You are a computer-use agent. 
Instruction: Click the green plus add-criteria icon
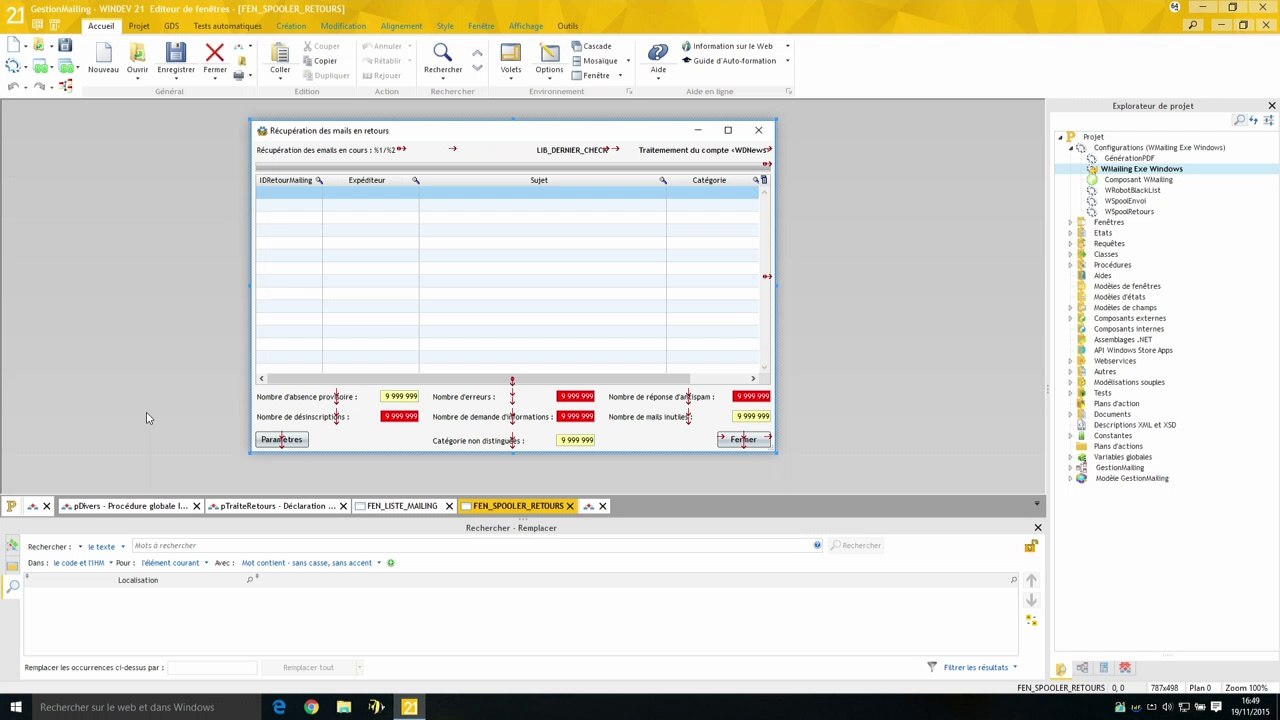390,563
